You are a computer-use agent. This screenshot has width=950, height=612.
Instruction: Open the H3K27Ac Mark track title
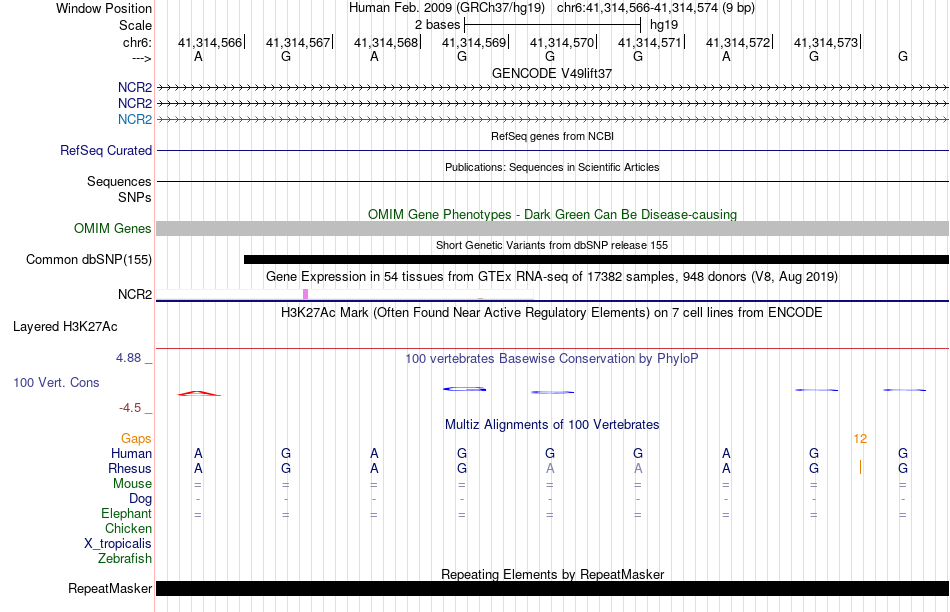tap(552, 313)
